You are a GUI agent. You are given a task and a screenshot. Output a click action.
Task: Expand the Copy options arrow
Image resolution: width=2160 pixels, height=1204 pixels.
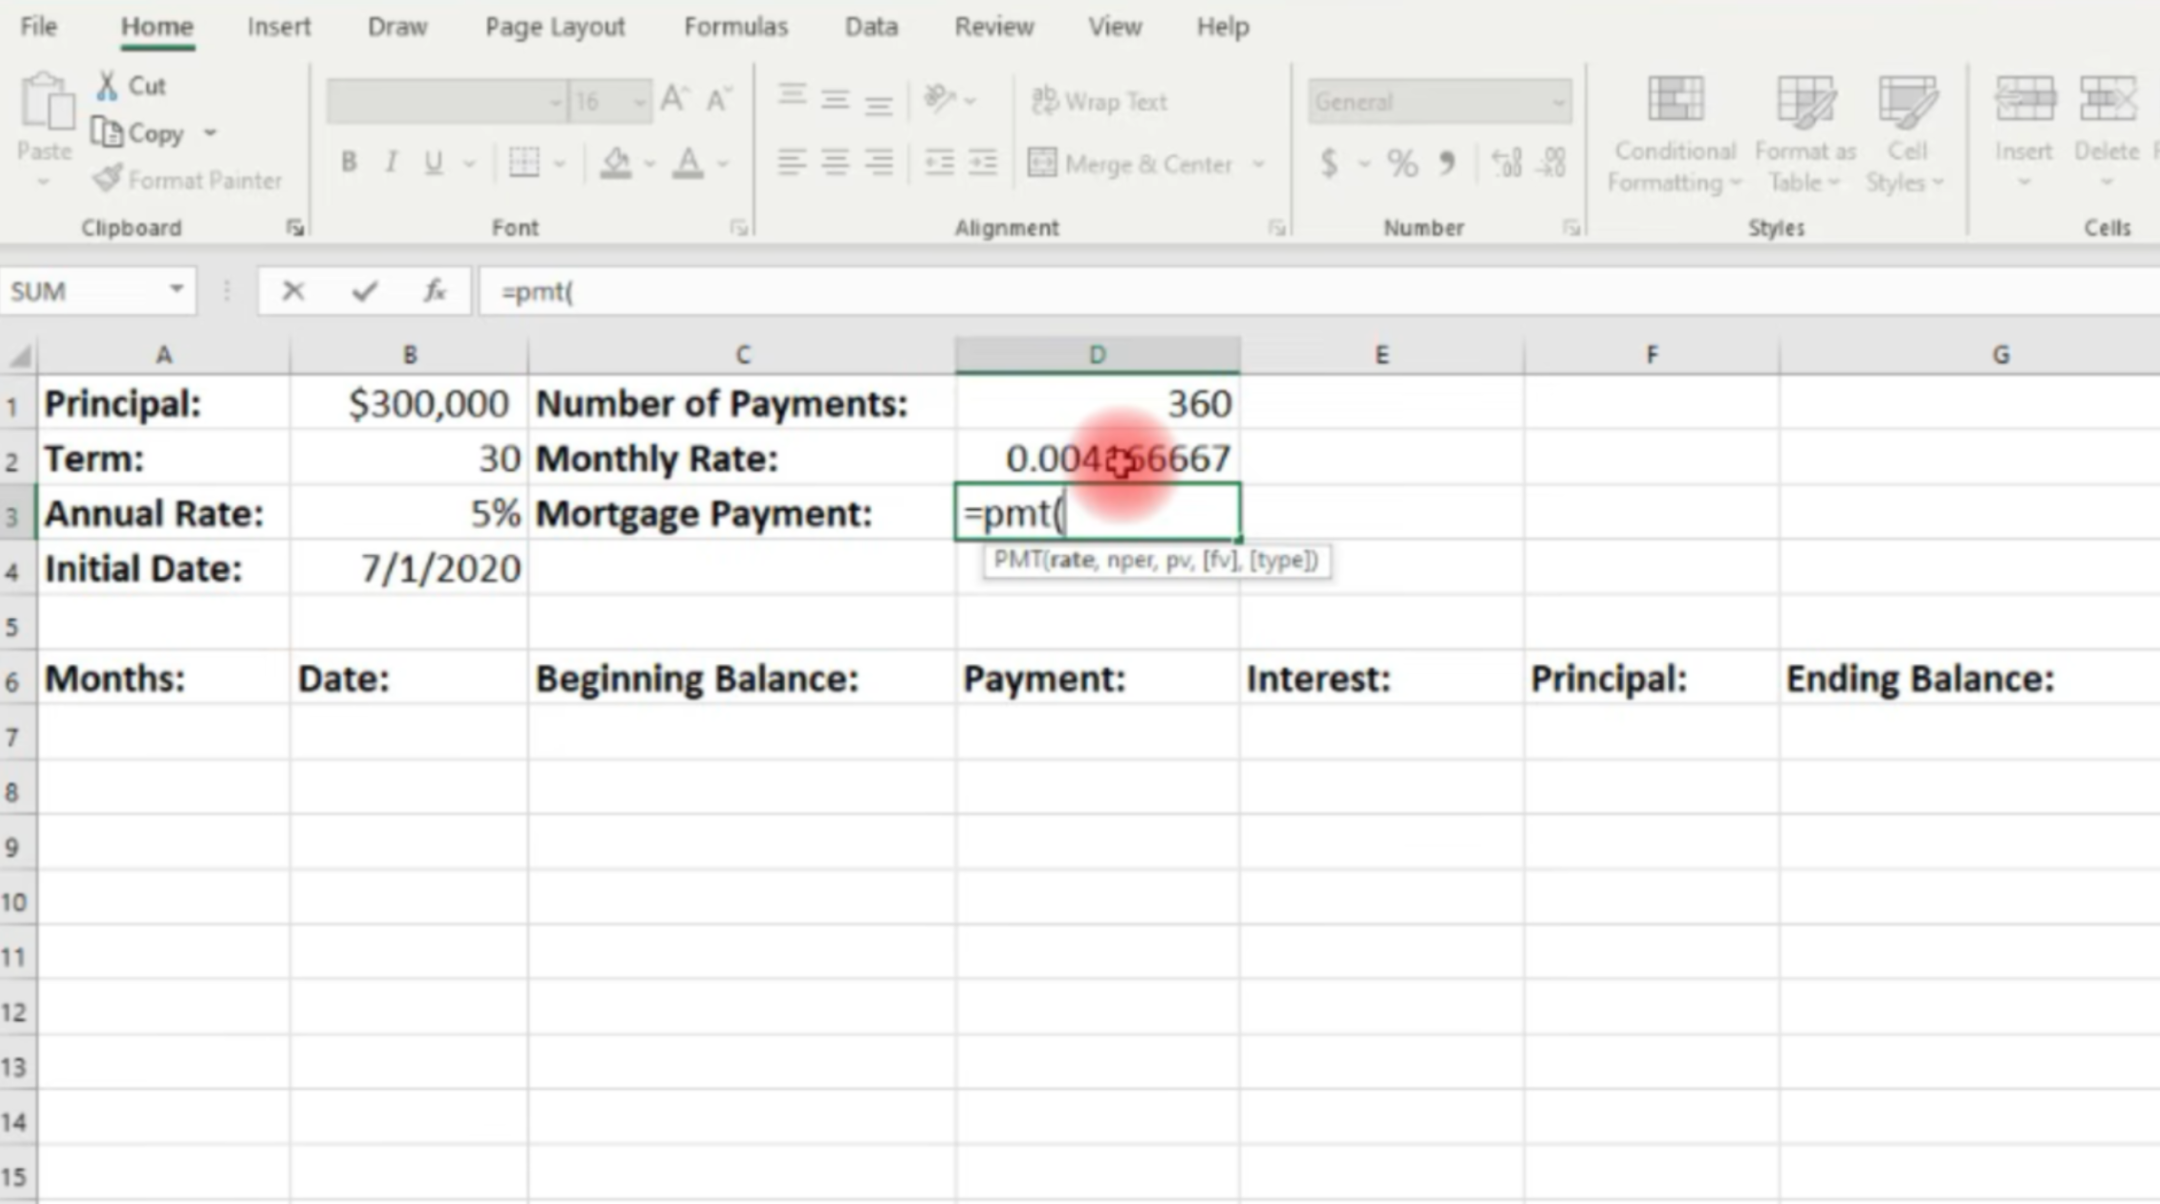pyautogui.click(x=210, y=133)
